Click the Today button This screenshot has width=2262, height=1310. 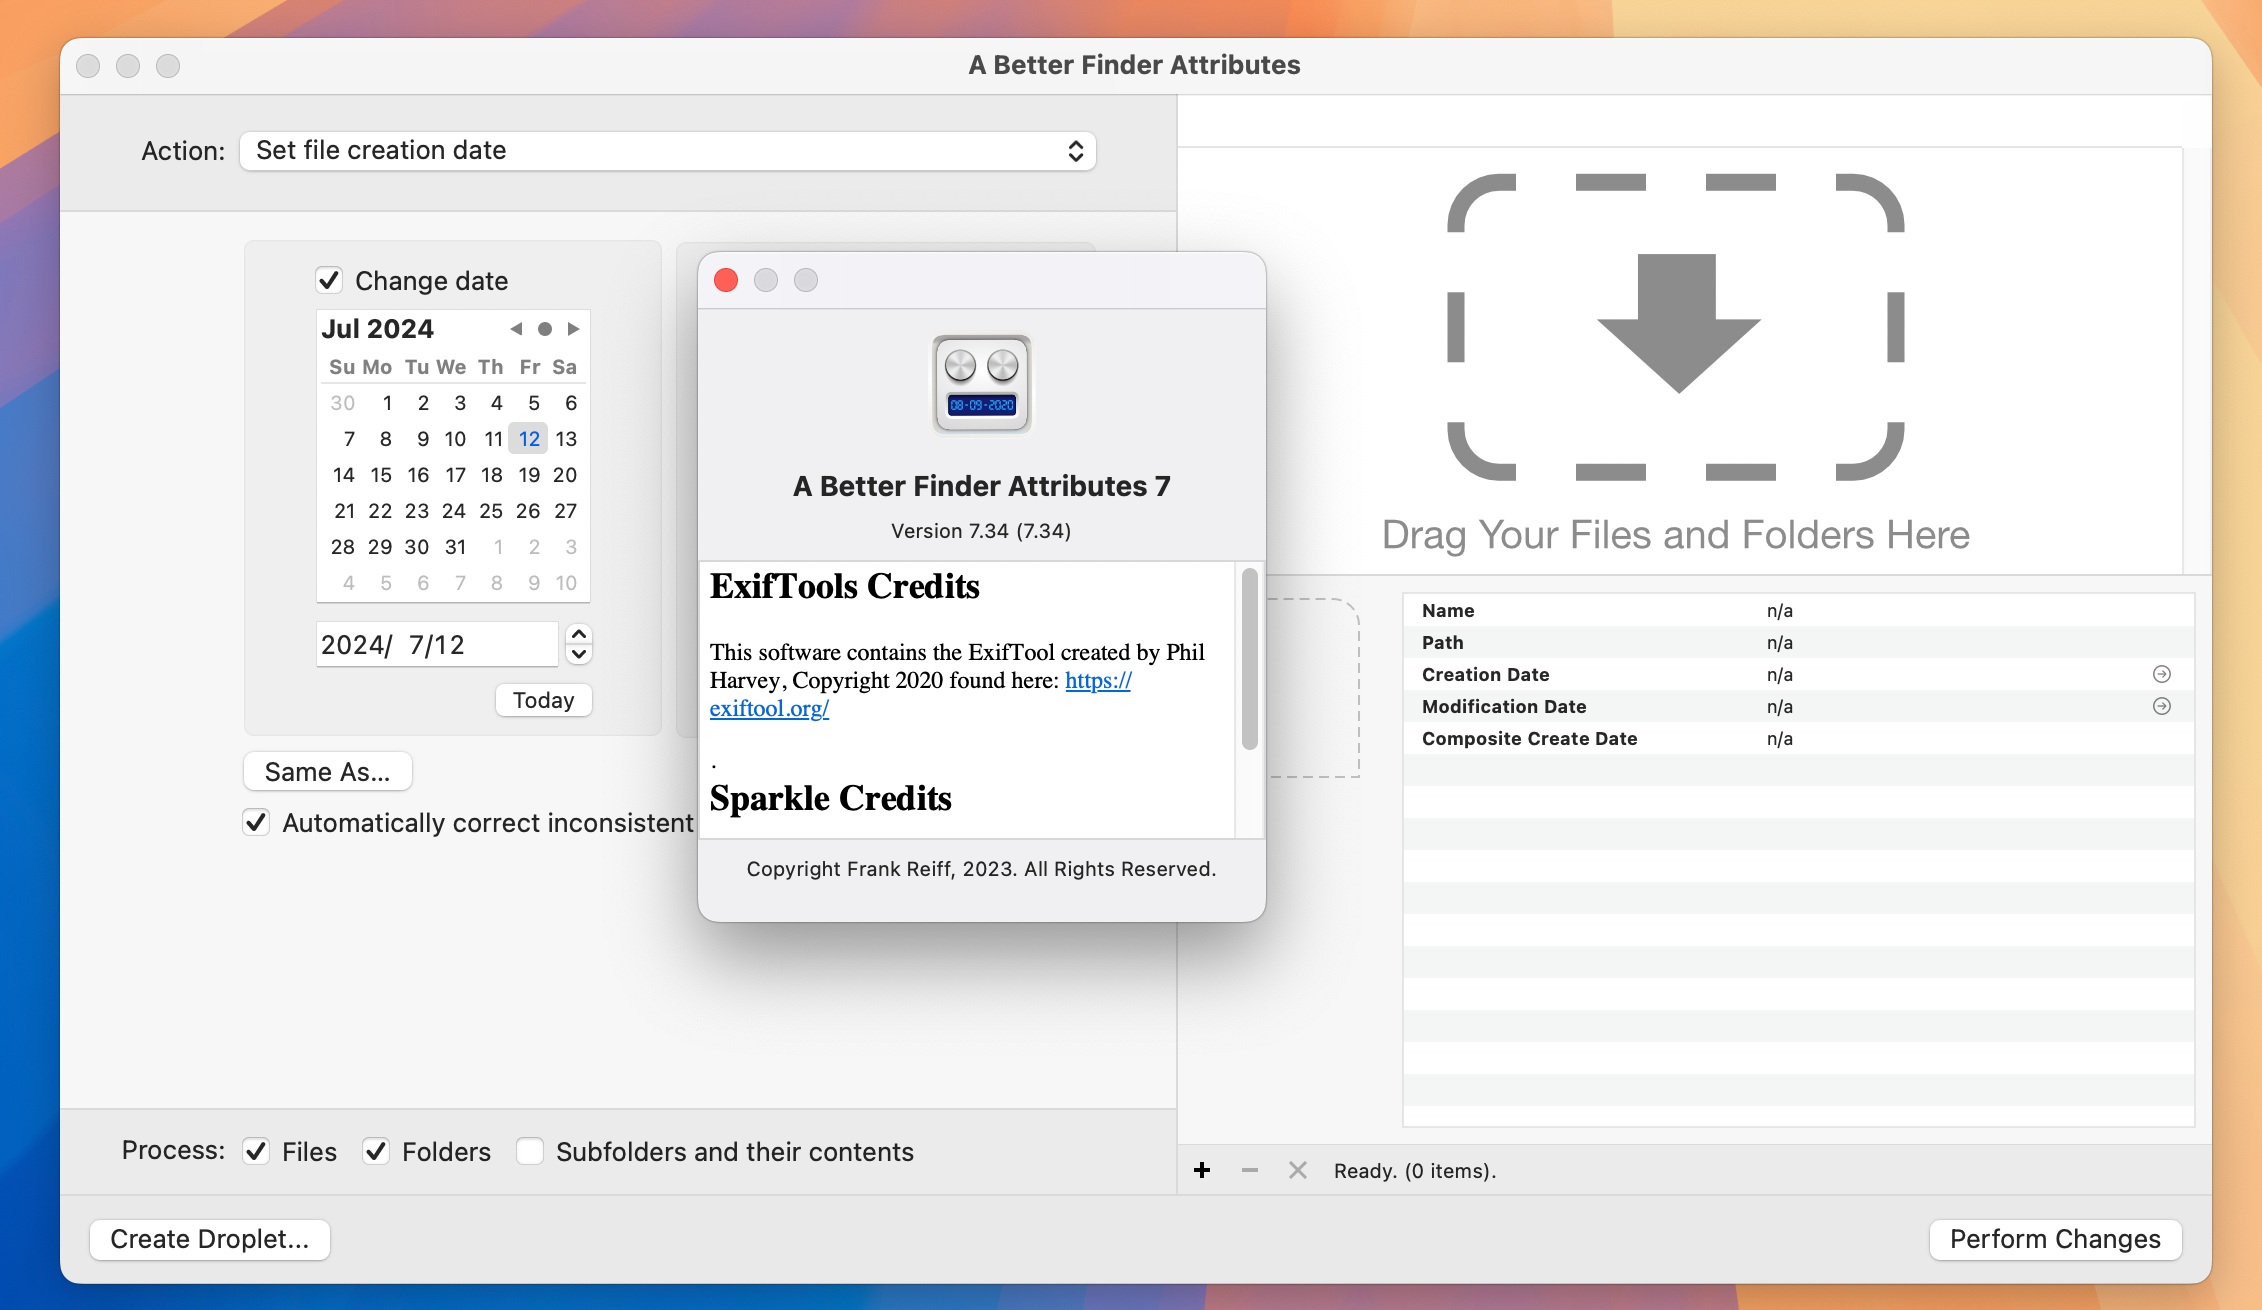[x=543, y=699]
